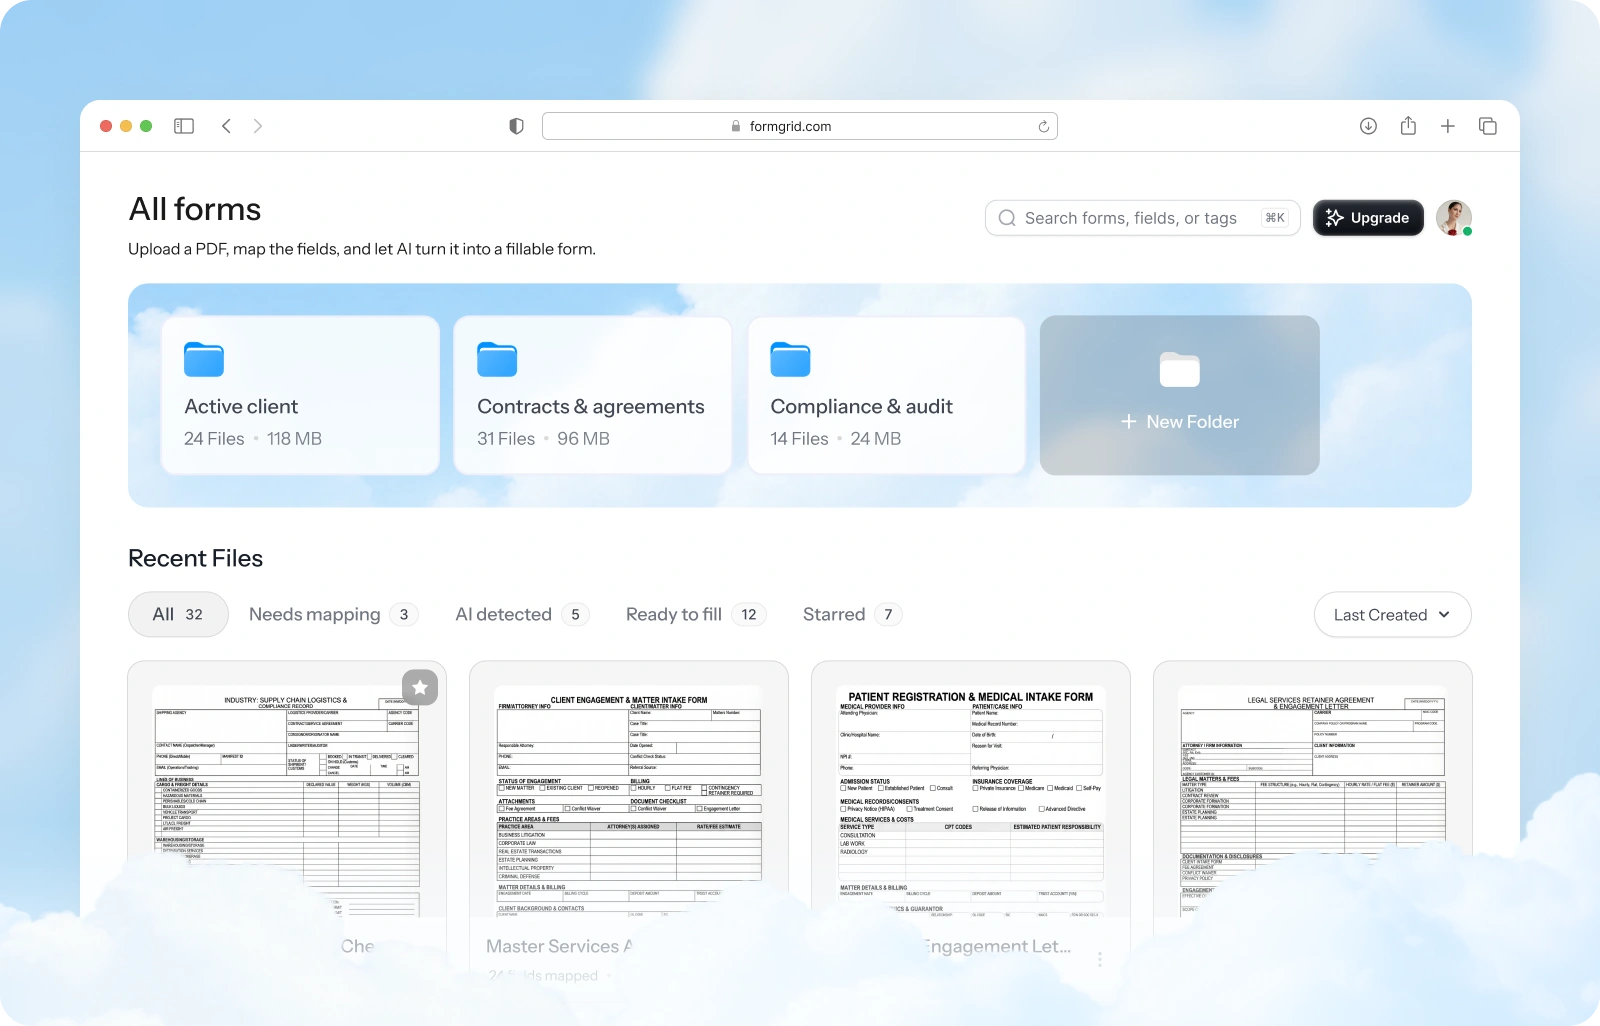Click the ⌘K shortcut badge

point(1275,218)
